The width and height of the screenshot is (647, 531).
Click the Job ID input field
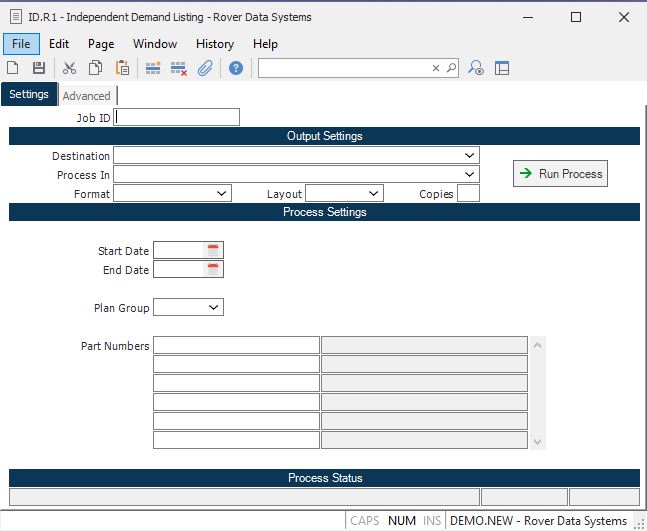coord(178,117)
